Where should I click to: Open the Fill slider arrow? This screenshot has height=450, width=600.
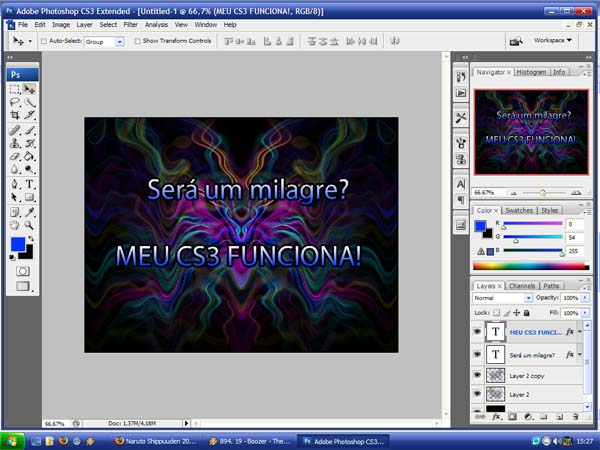pos(585,313)
